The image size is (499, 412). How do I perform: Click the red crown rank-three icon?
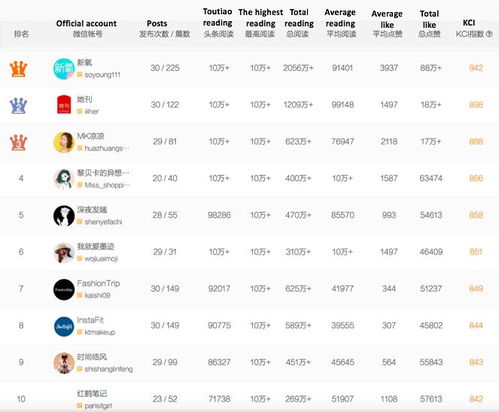click(x=18, y=143)
